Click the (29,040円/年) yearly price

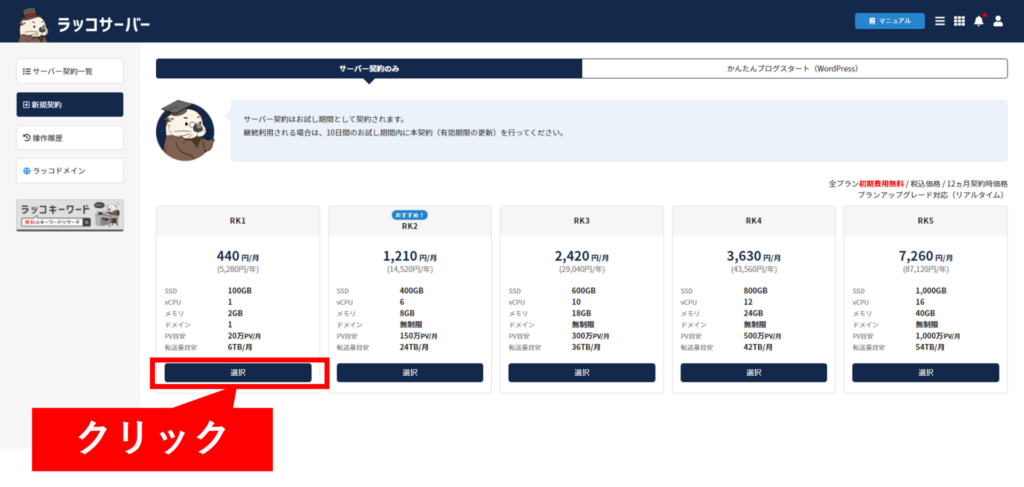[x=582, y=269]
